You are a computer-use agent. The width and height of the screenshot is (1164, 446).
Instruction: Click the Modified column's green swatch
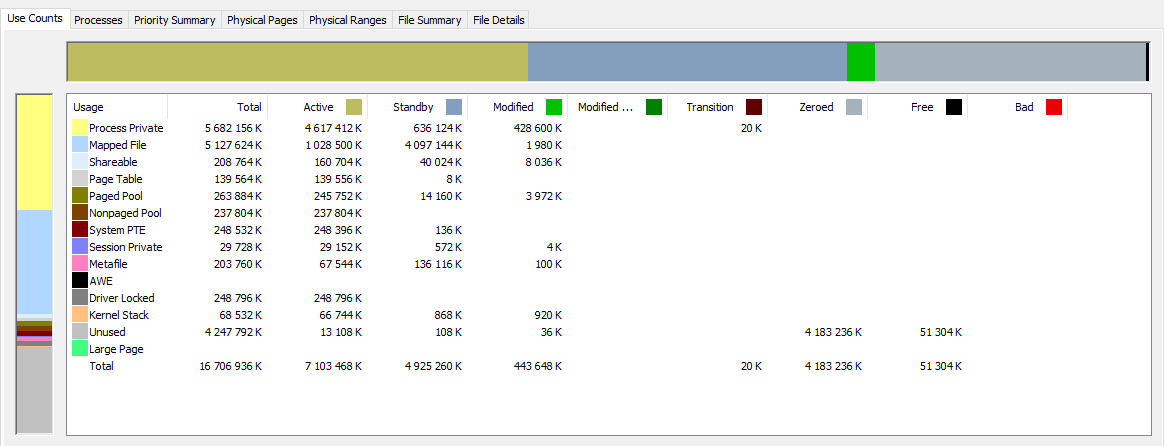tap(554, 107)
